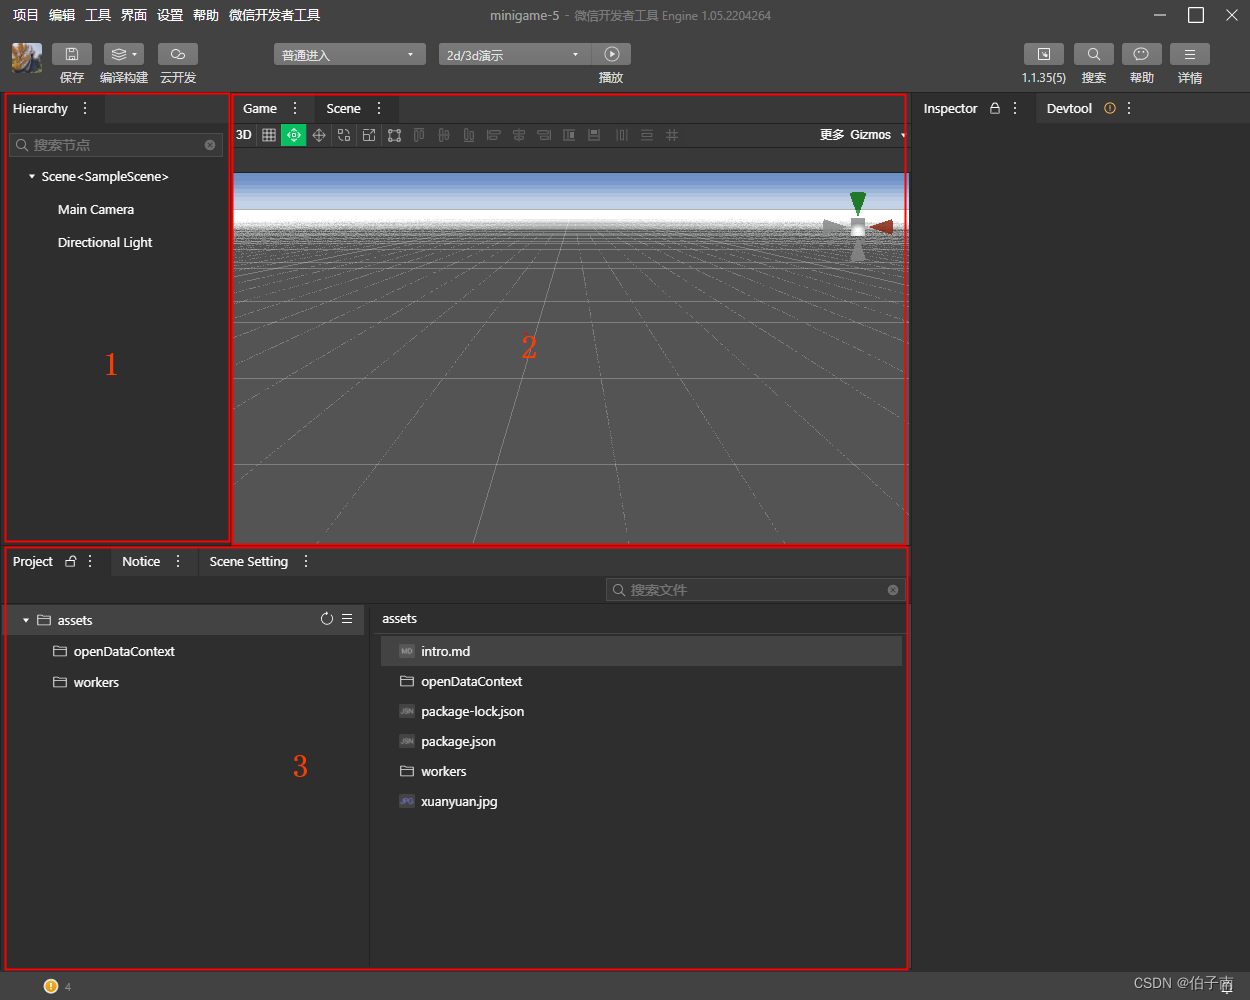Image resolution: width=1250 pixels, height=1000 pixels.
Task: Click the align horizontal center icon
Action: pyautogui.click(x=519, y=135)
